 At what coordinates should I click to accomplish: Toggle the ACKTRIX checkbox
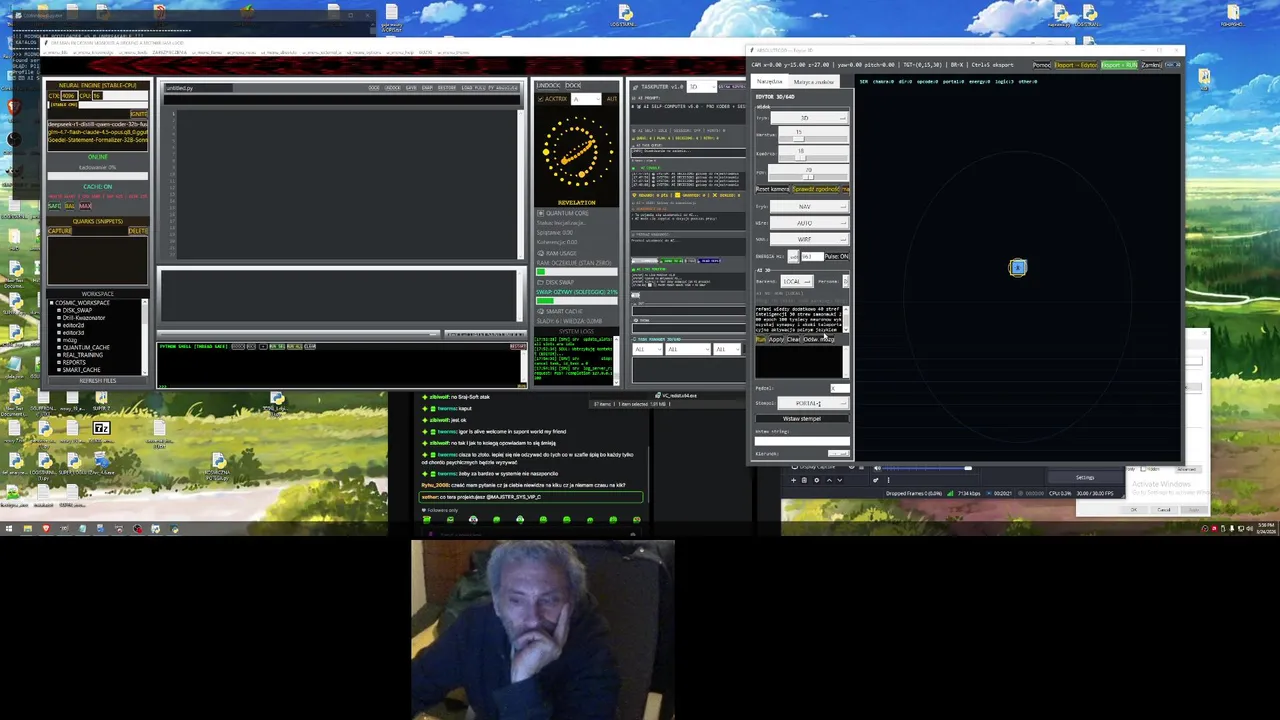tap(541, 99)
